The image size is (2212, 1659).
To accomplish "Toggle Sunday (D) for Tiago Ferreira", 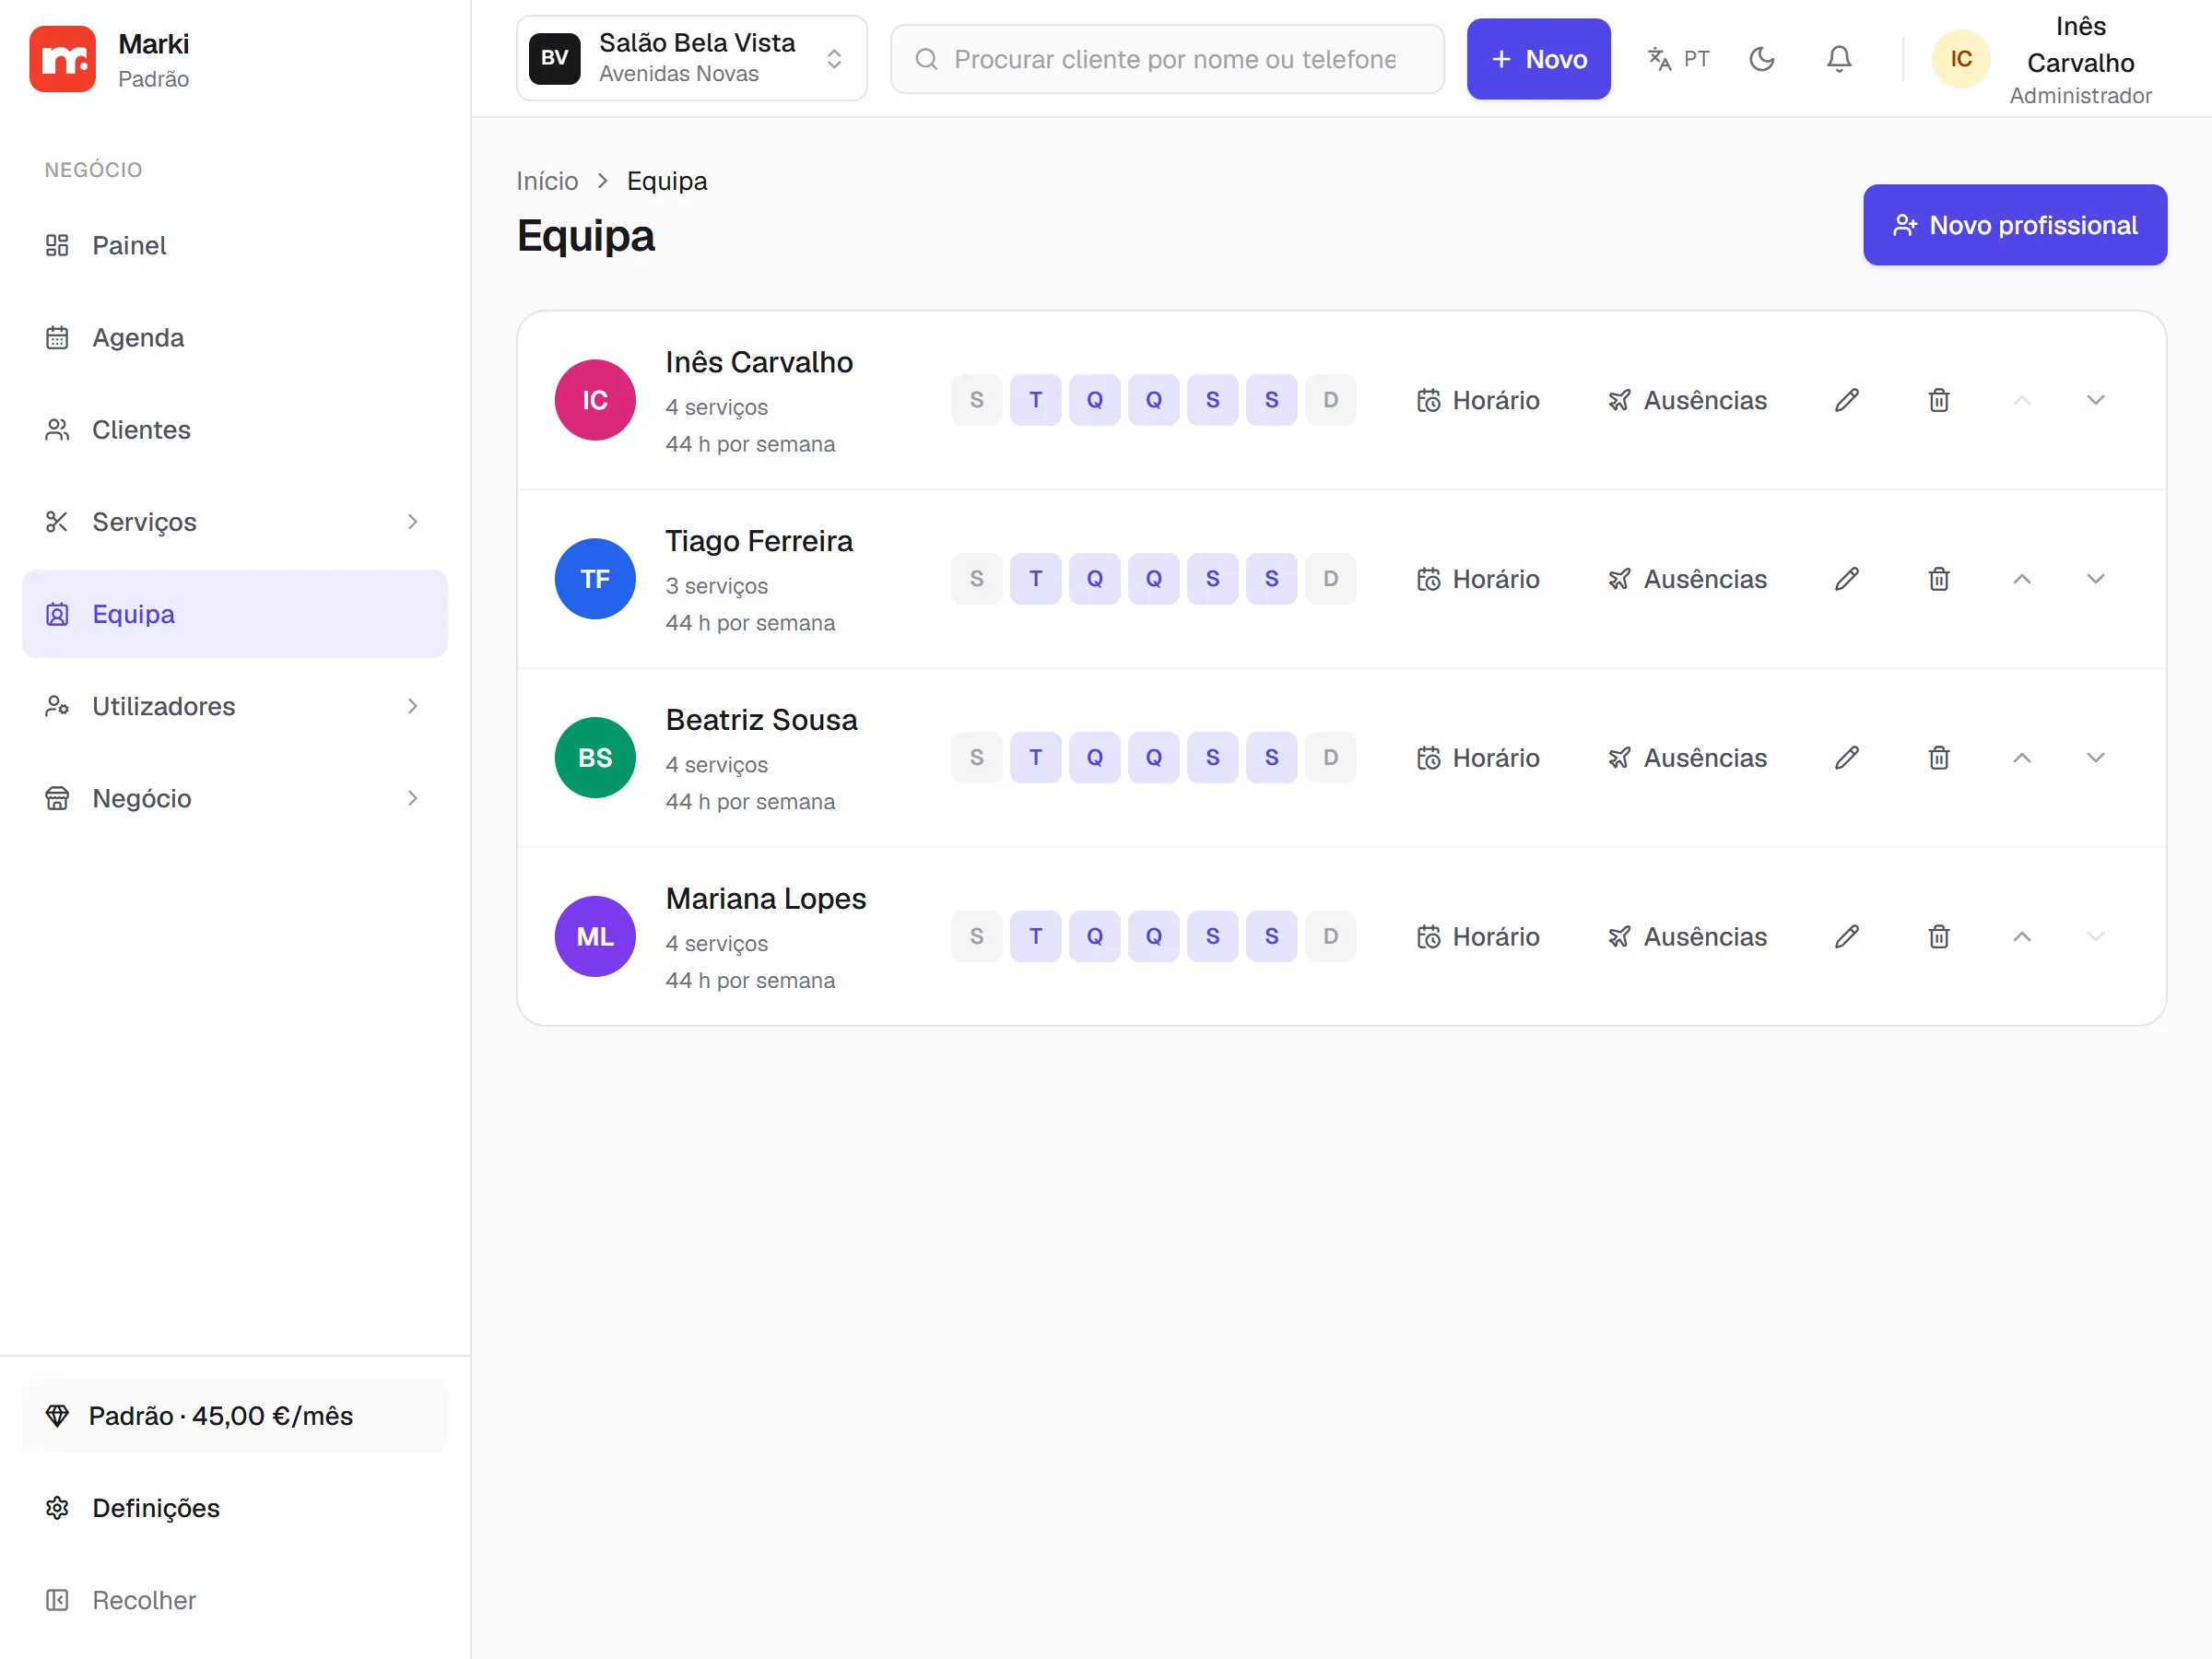I will tap(1330, 579).
